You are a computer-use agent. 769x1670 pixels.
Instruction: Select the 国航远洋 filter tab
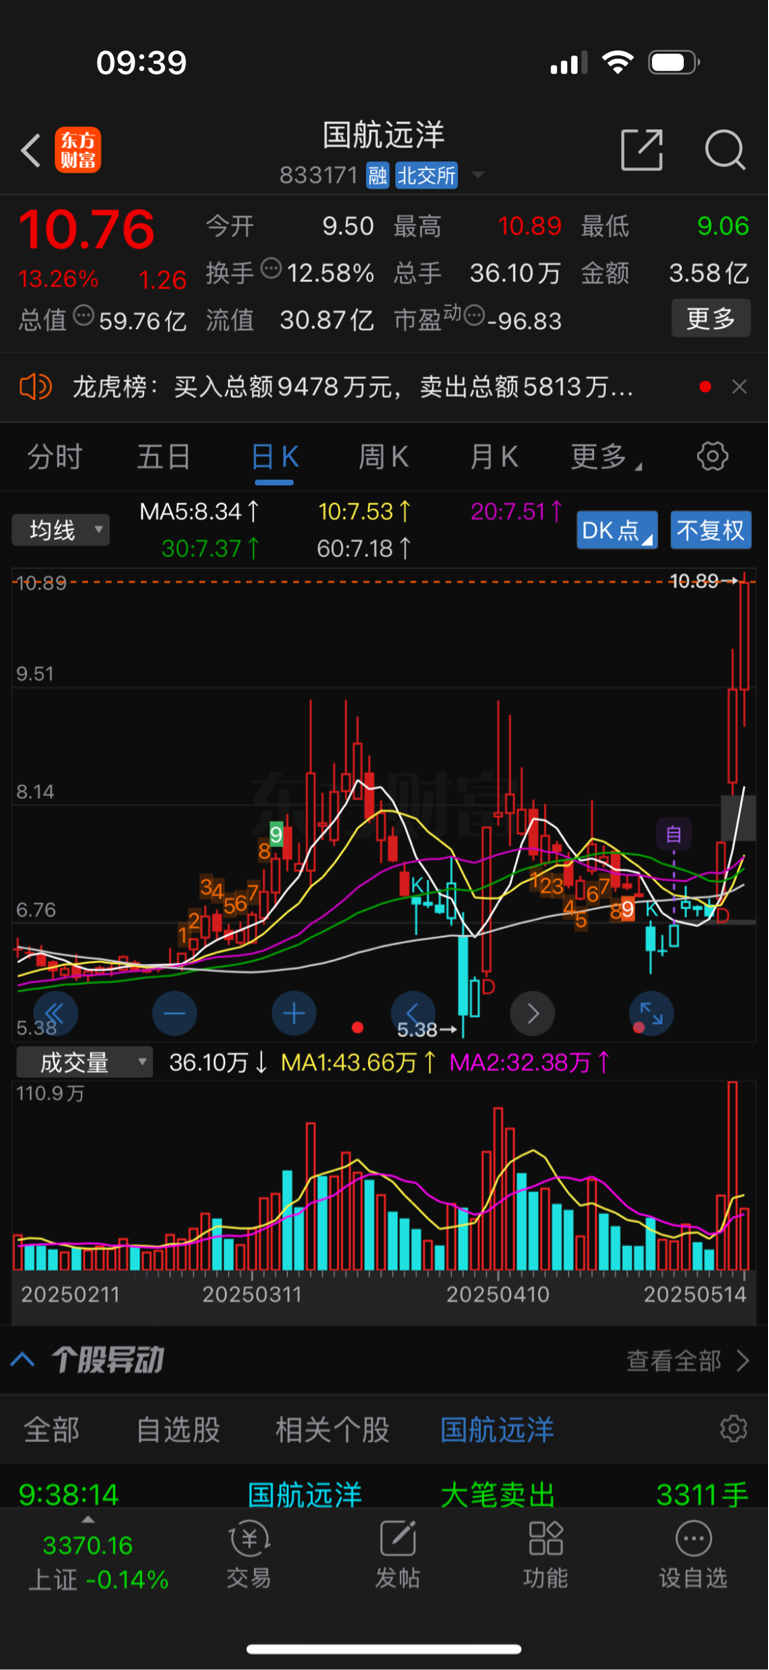click(x=497, y=1429)
